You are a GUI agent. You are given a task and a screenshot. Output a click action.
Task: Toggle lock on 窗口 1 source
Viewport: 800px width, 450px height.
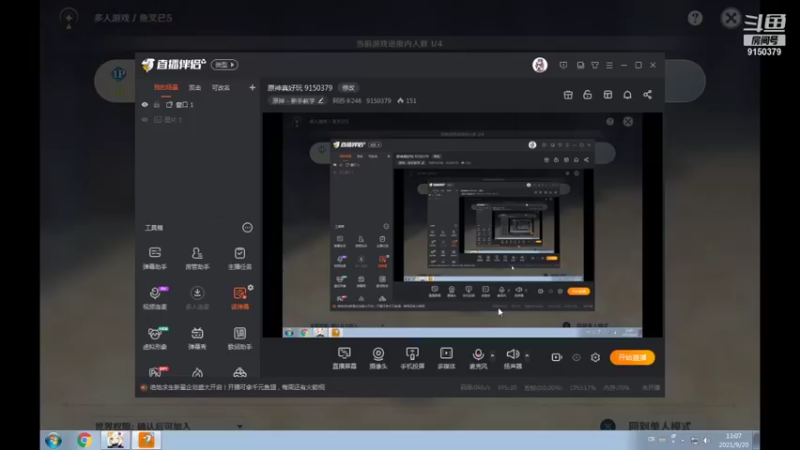pyautogui.click(x=157, y=105)
